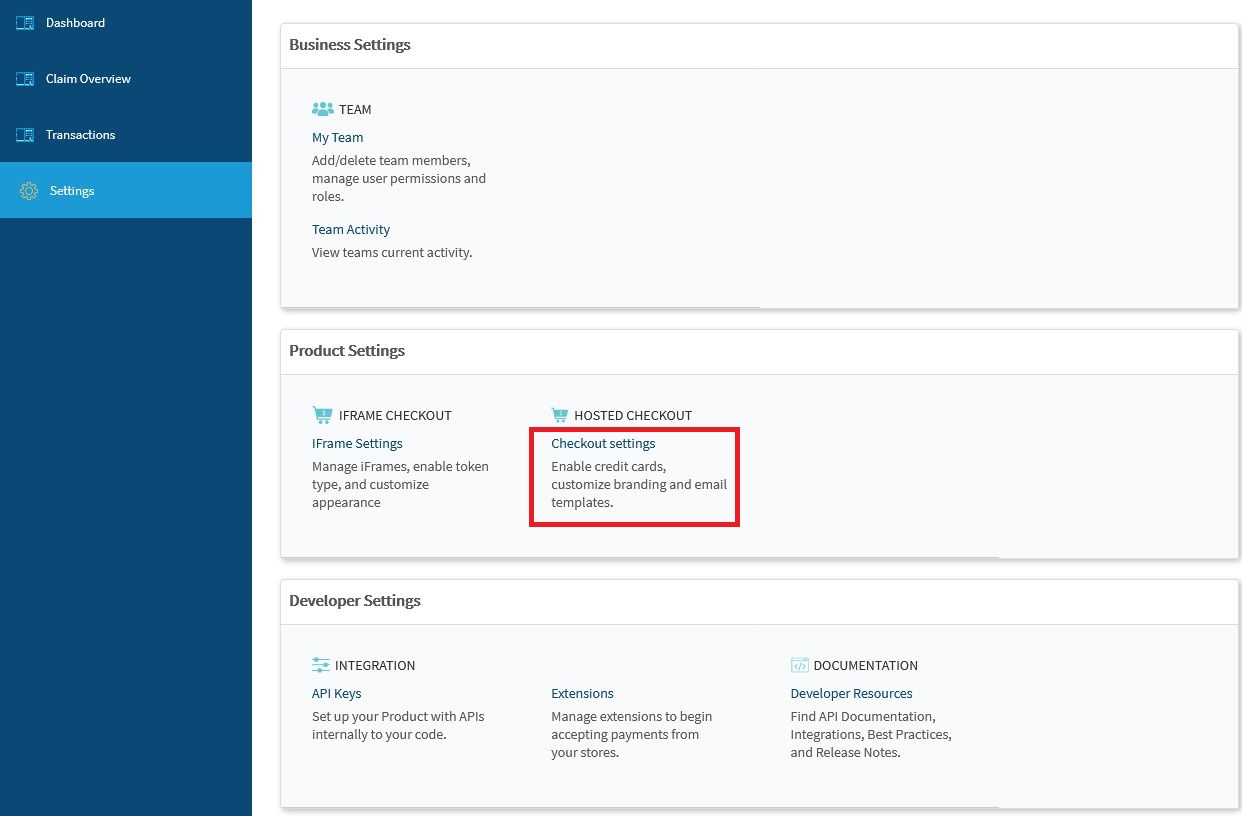The height and width of the screenshot is (816, 1242).
Task: Open IFrame Settings link
Action: click(x=357, y=444)
